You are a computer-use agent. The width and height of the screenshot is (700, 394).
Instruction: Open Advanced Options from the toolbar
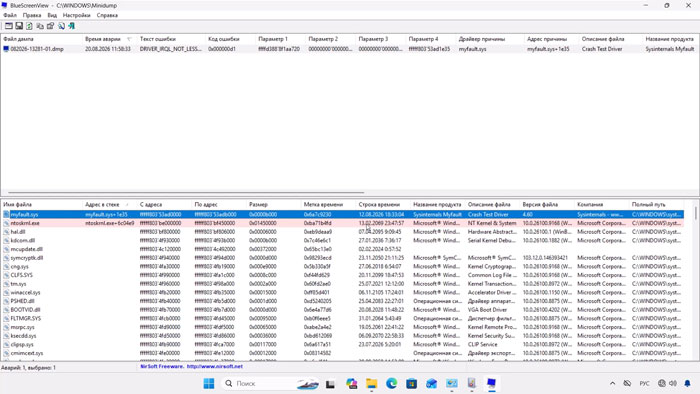[8, 26]
